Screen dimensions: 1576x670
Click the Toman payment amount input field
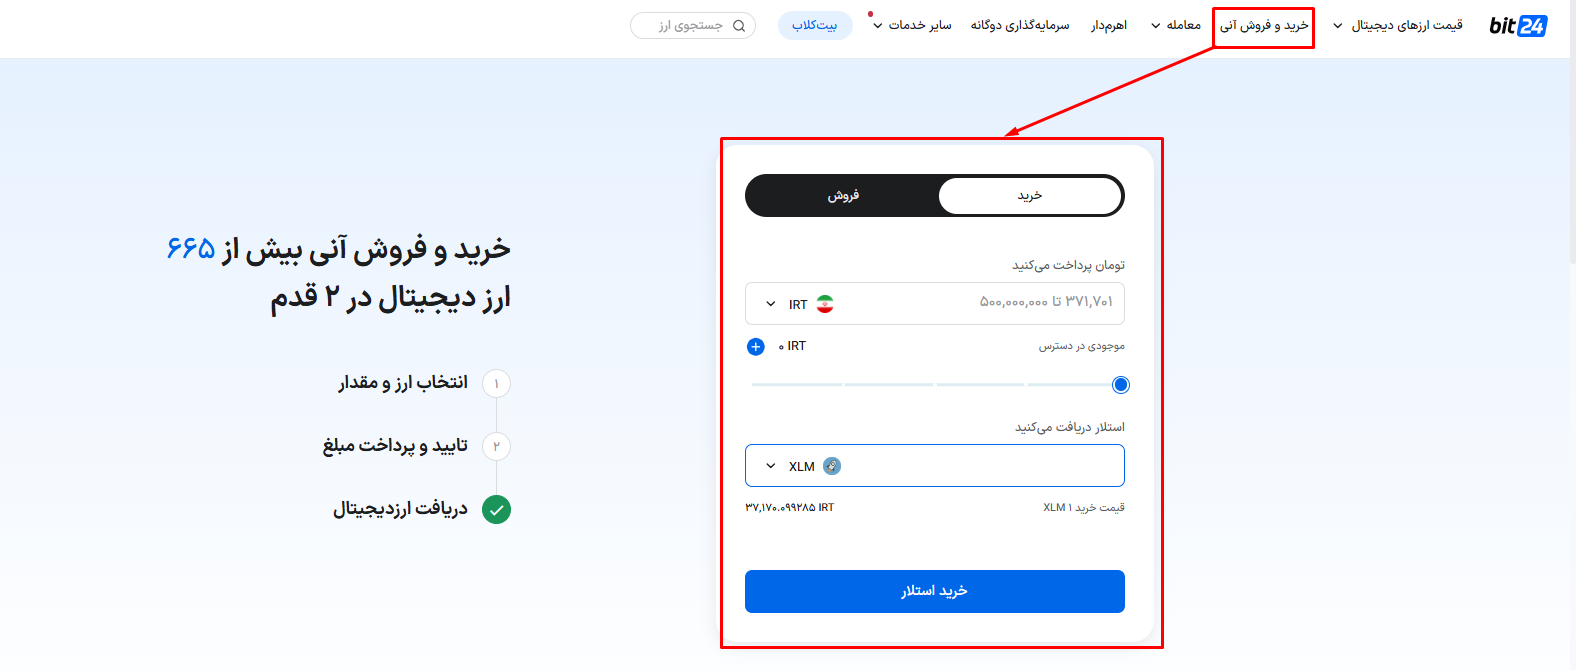(x=935, y=303)
